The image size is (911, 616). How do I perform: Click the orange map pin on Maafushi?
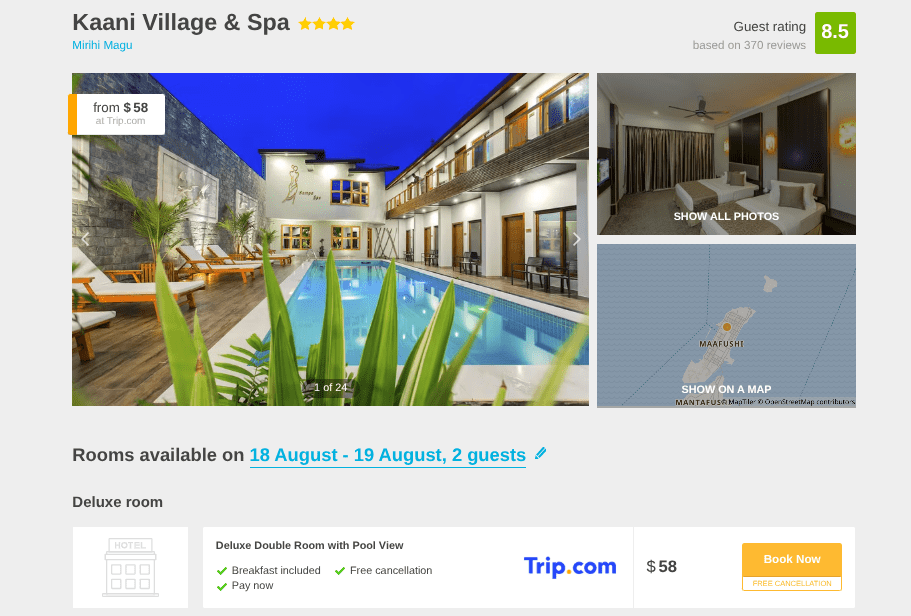coord(726,327)
